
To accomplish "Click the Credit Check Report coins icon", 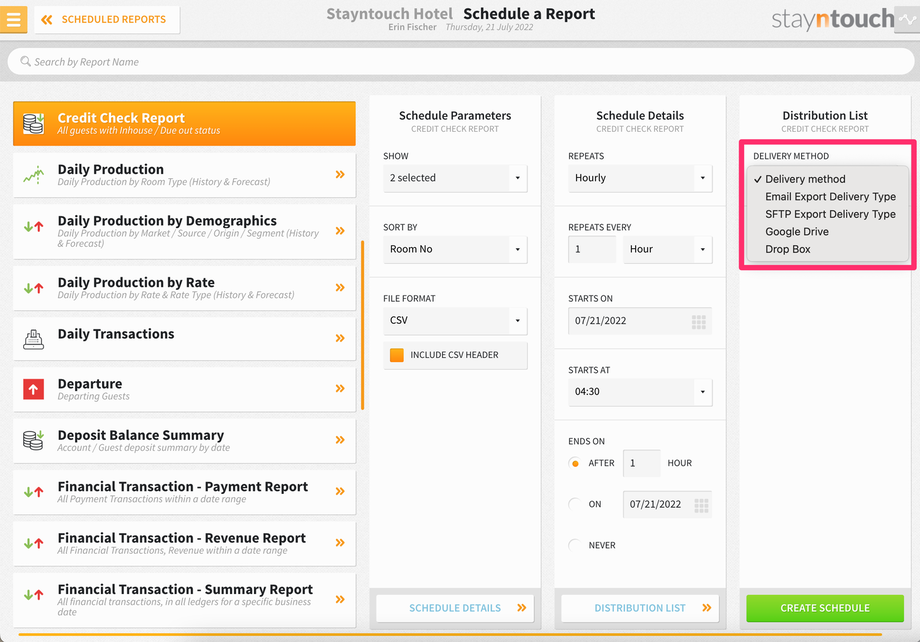I will tap(33, 123).
